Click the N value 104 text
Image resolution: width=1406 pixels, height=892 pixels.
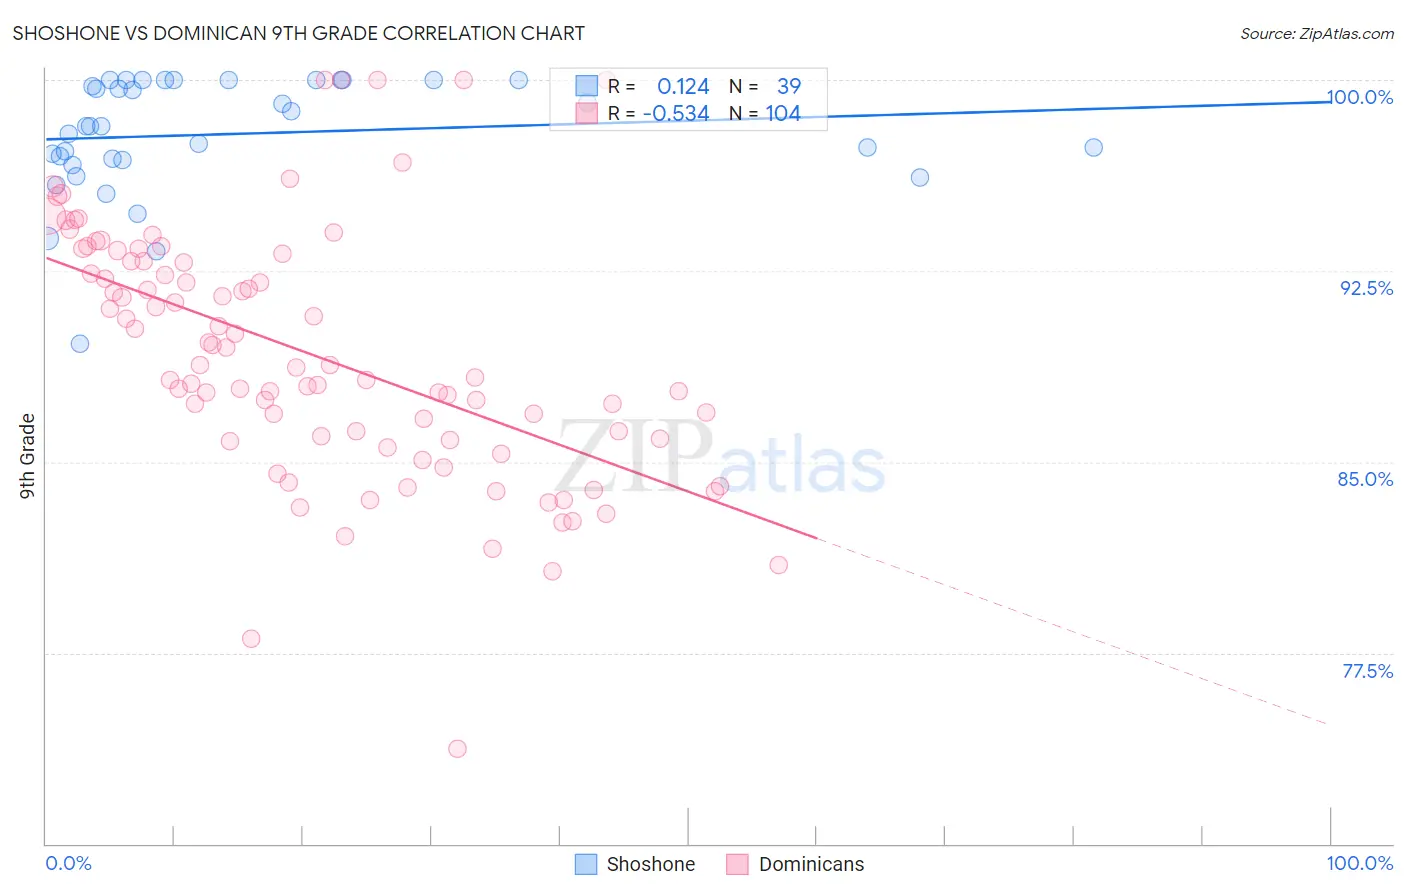783,113
